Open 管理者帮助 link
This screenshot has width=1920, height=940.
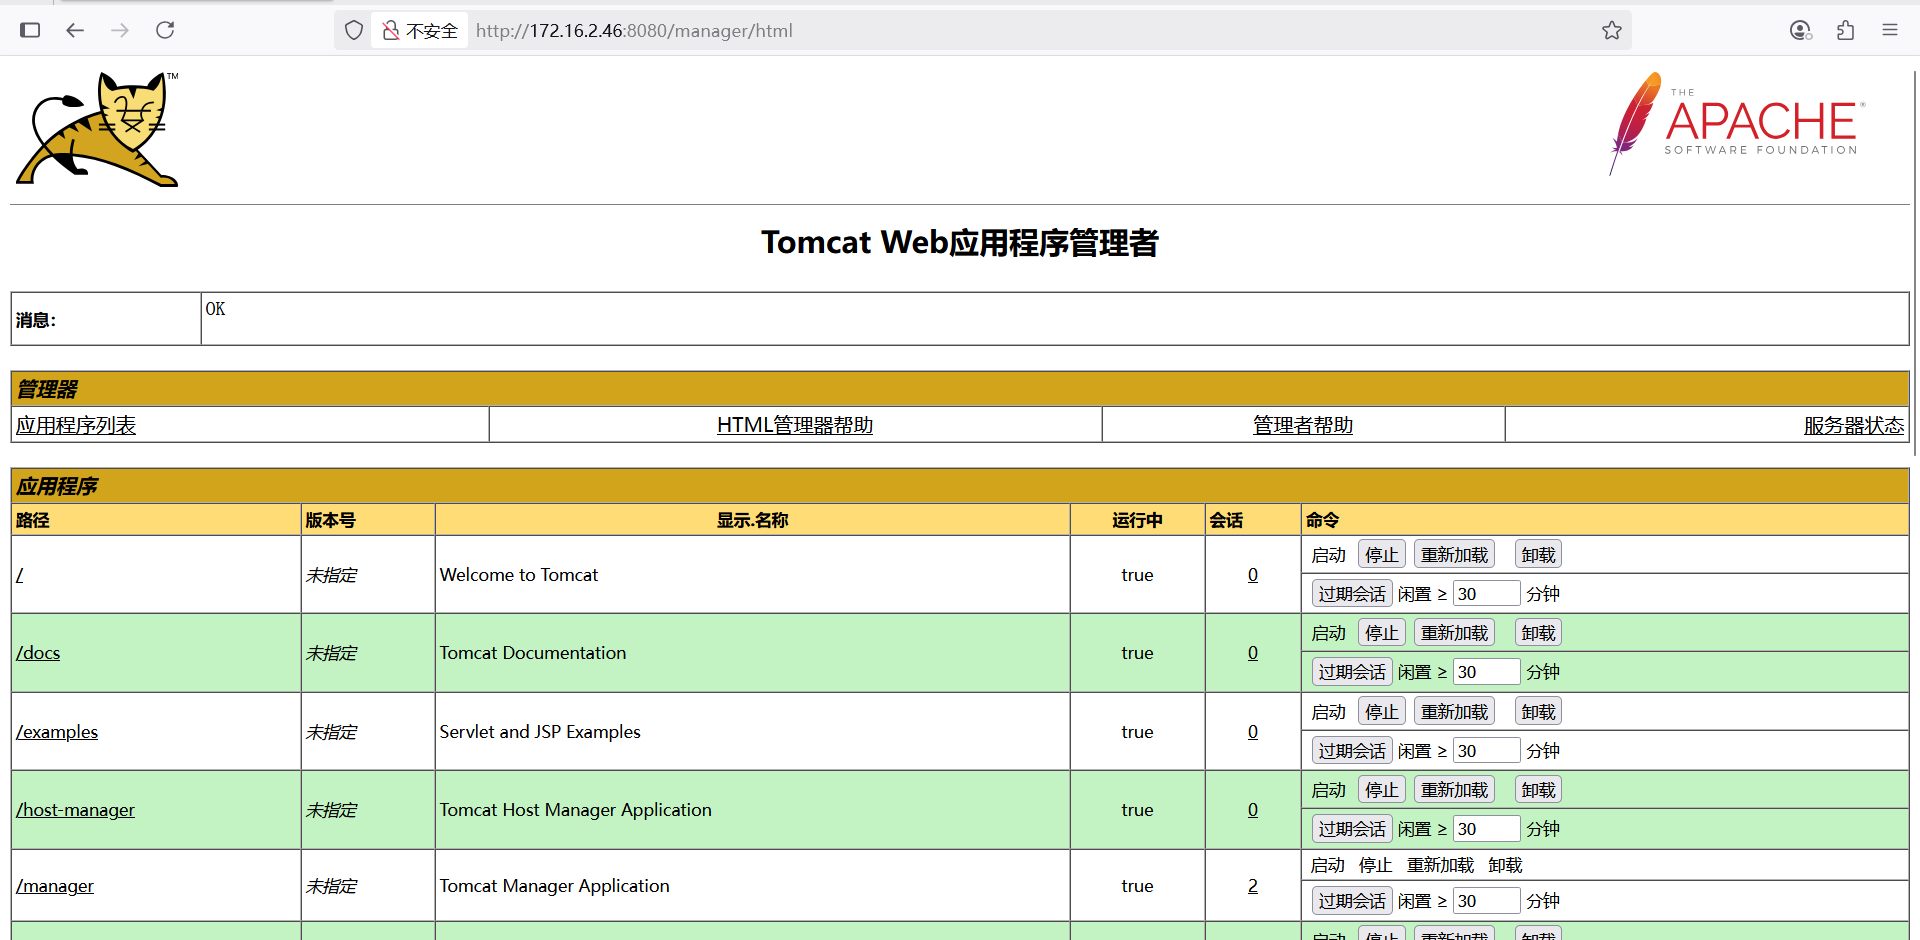[1303, 425]
